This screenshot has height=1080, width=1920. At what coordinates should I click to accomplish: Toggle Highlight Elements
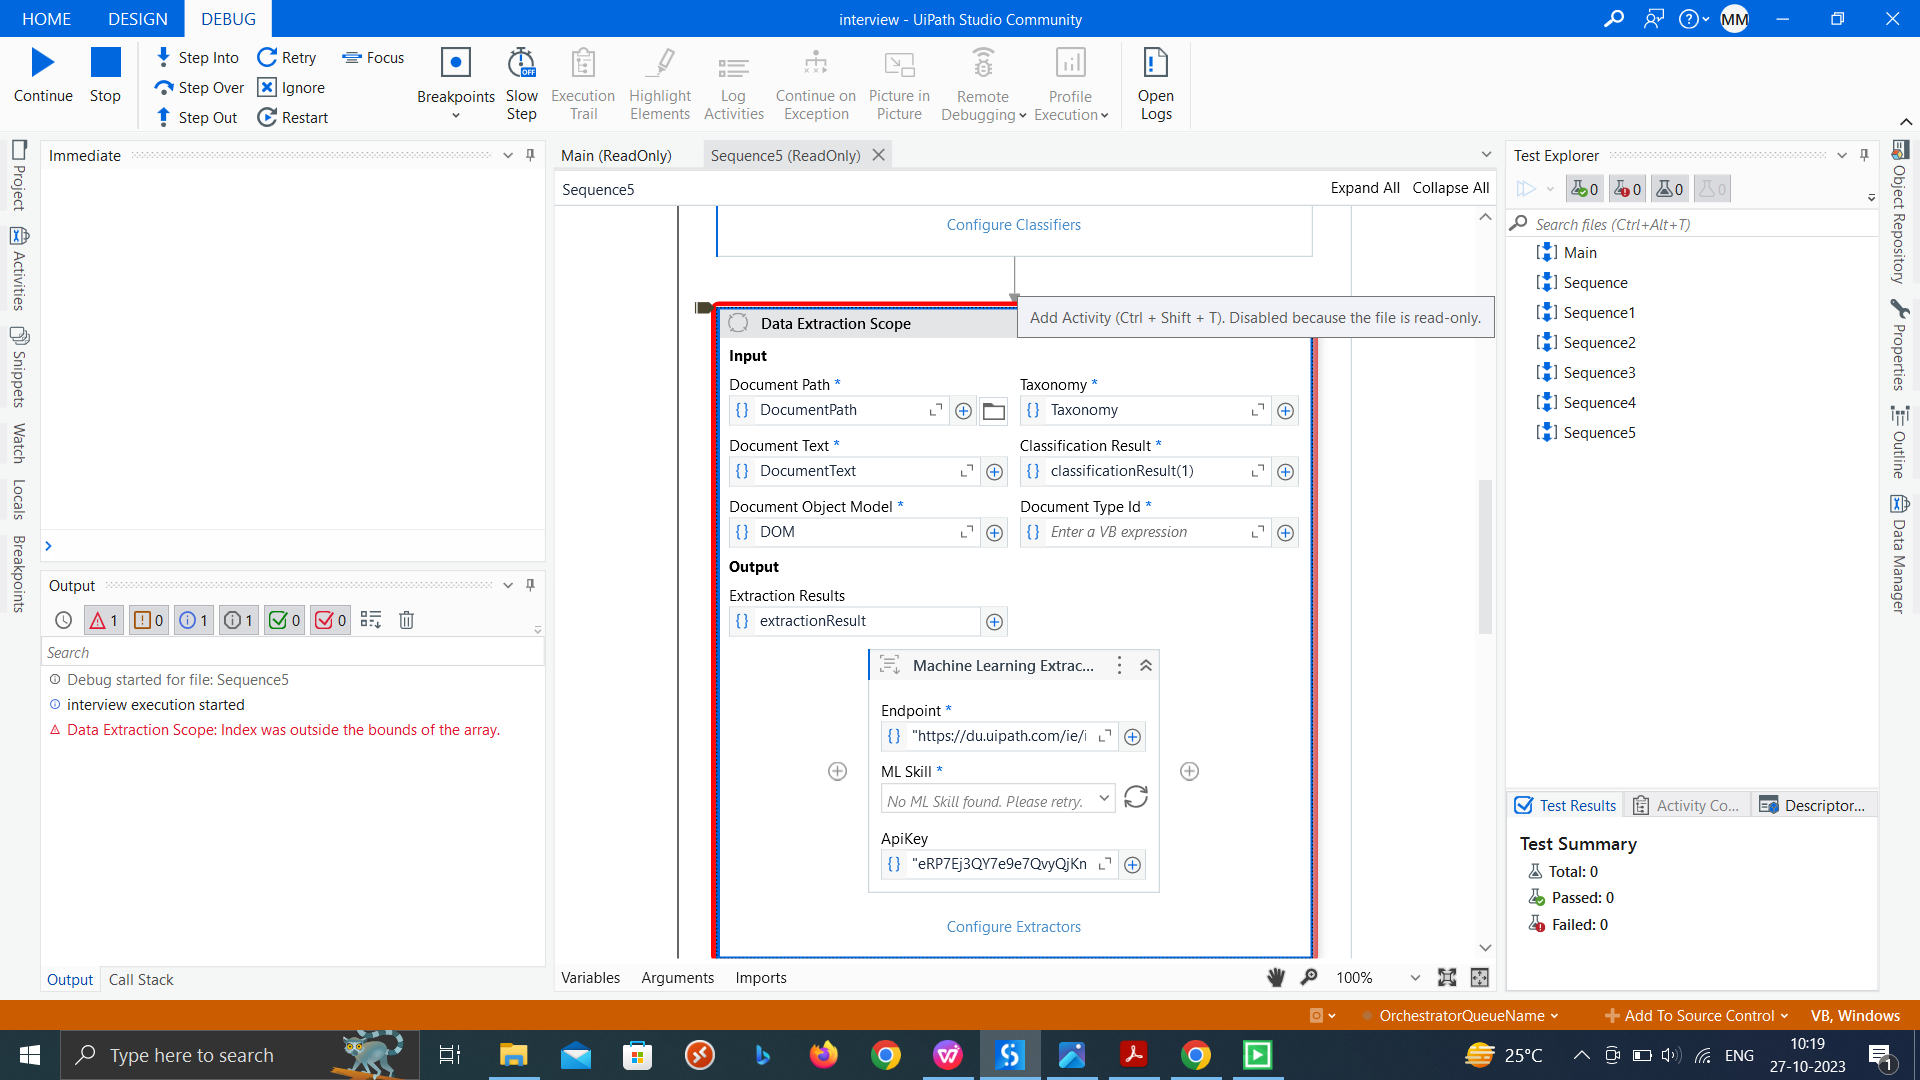(660, 84)
